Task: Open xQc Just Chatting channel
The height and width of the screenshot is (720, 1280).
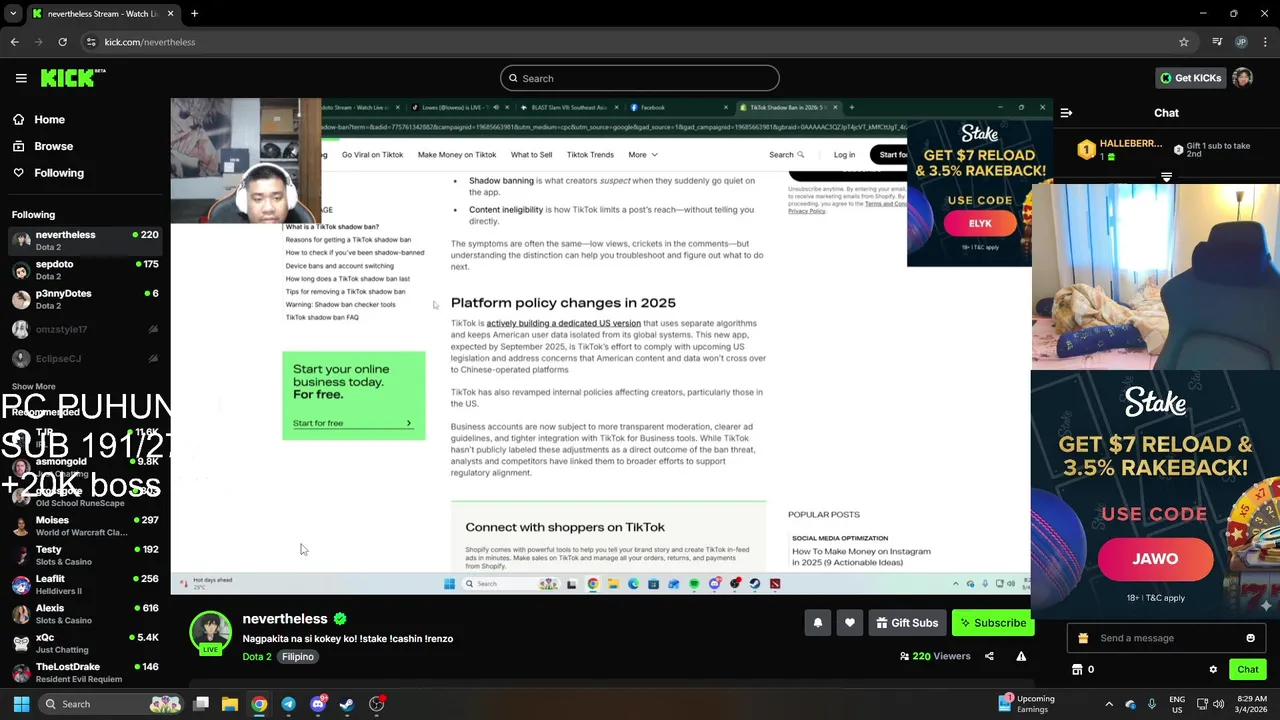Action: click(85, 643)
